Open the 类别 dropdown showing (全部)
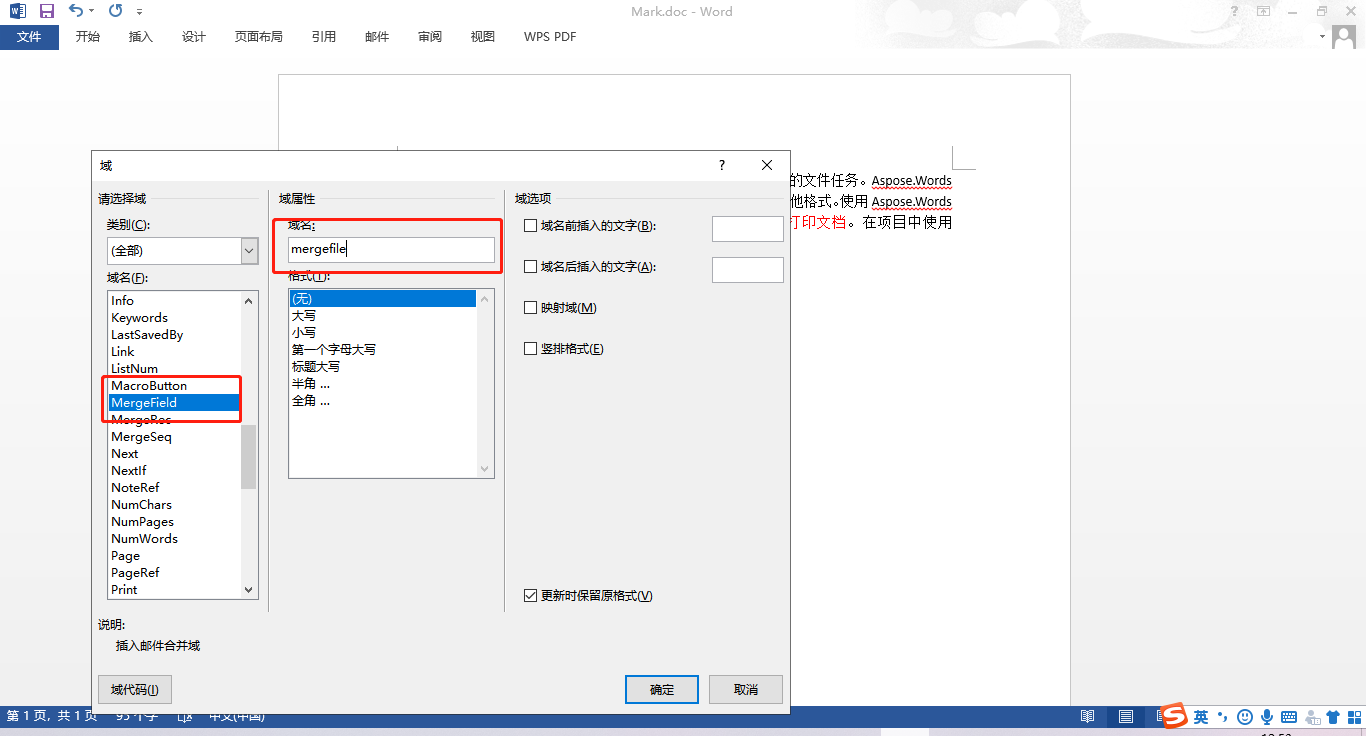Image resolution: width=1366 pixels, height=736 pixels. (x=250, y=250)
